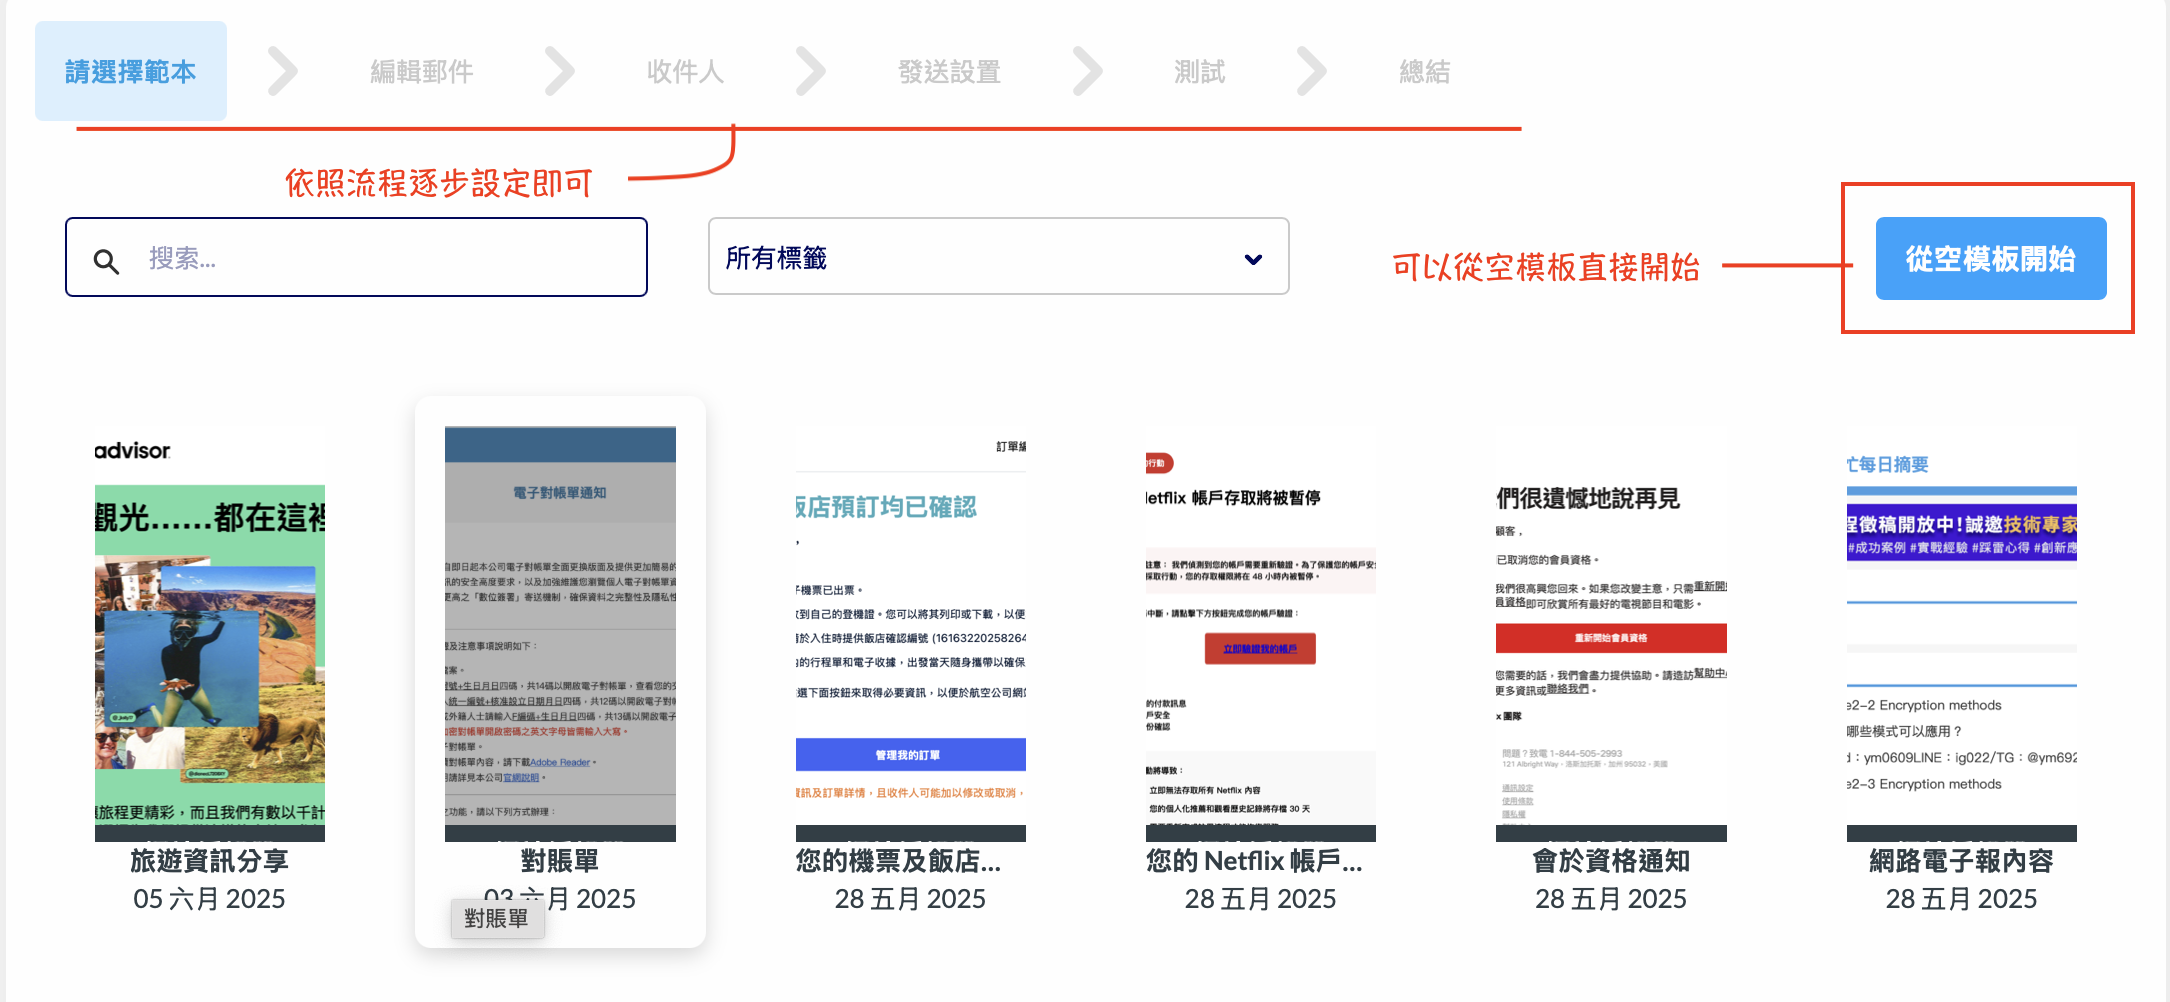Select the 請選擇範本 step tab
The image size is (2170, 1002).
tap(131, 72)
